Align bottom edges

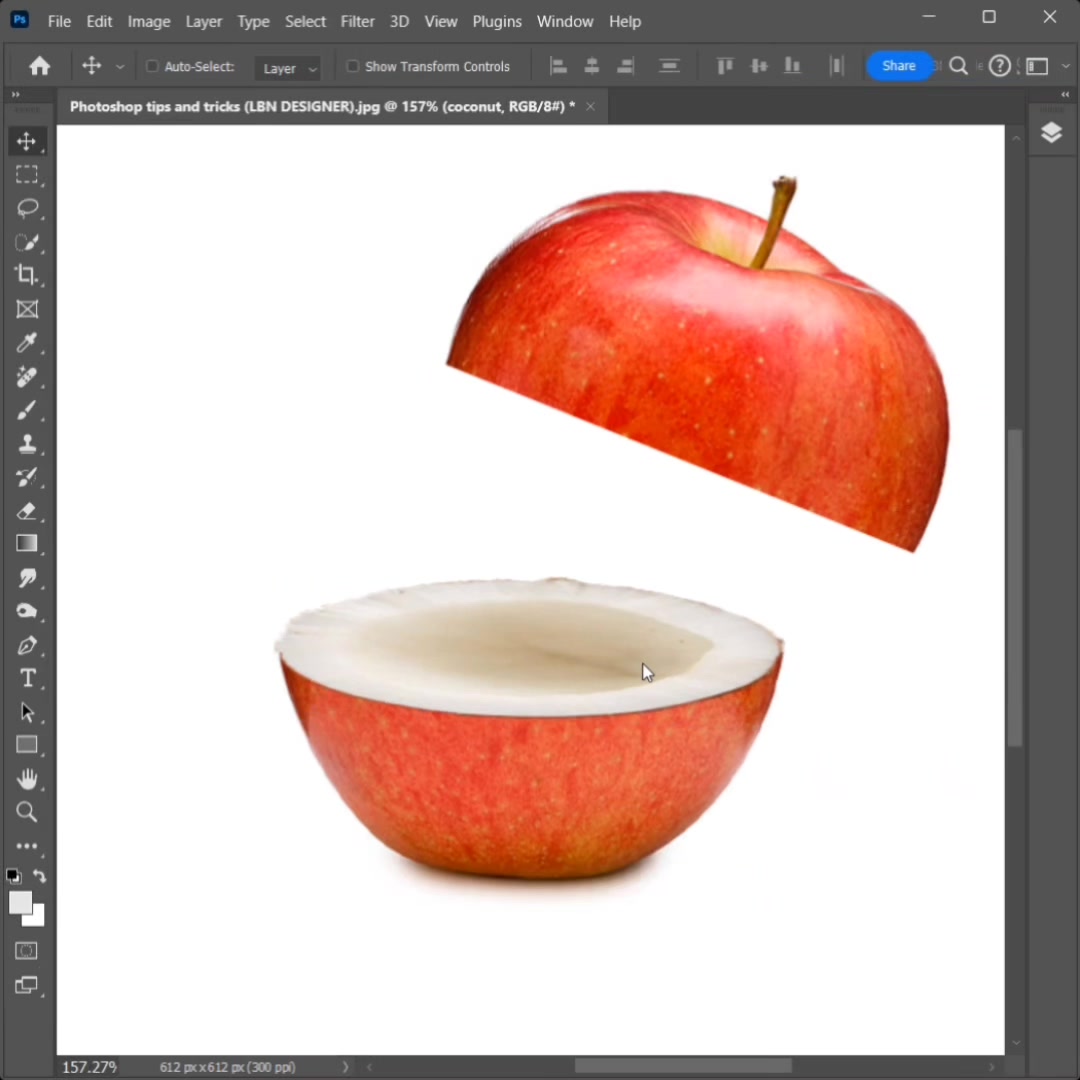(x=793, y=66)
